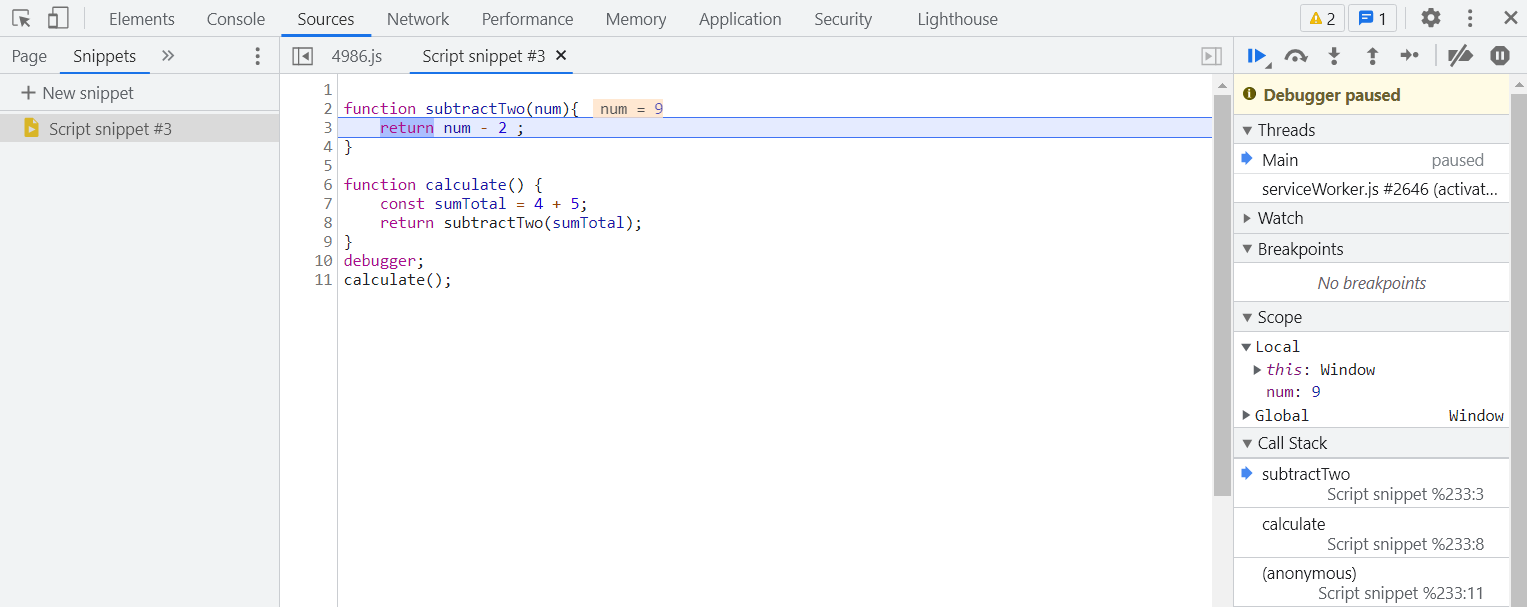This screenshot has height=607, width=1527.
Task: Close the Script snippet #3 tab
Action: pyautogui.click(x=561, y=56)
